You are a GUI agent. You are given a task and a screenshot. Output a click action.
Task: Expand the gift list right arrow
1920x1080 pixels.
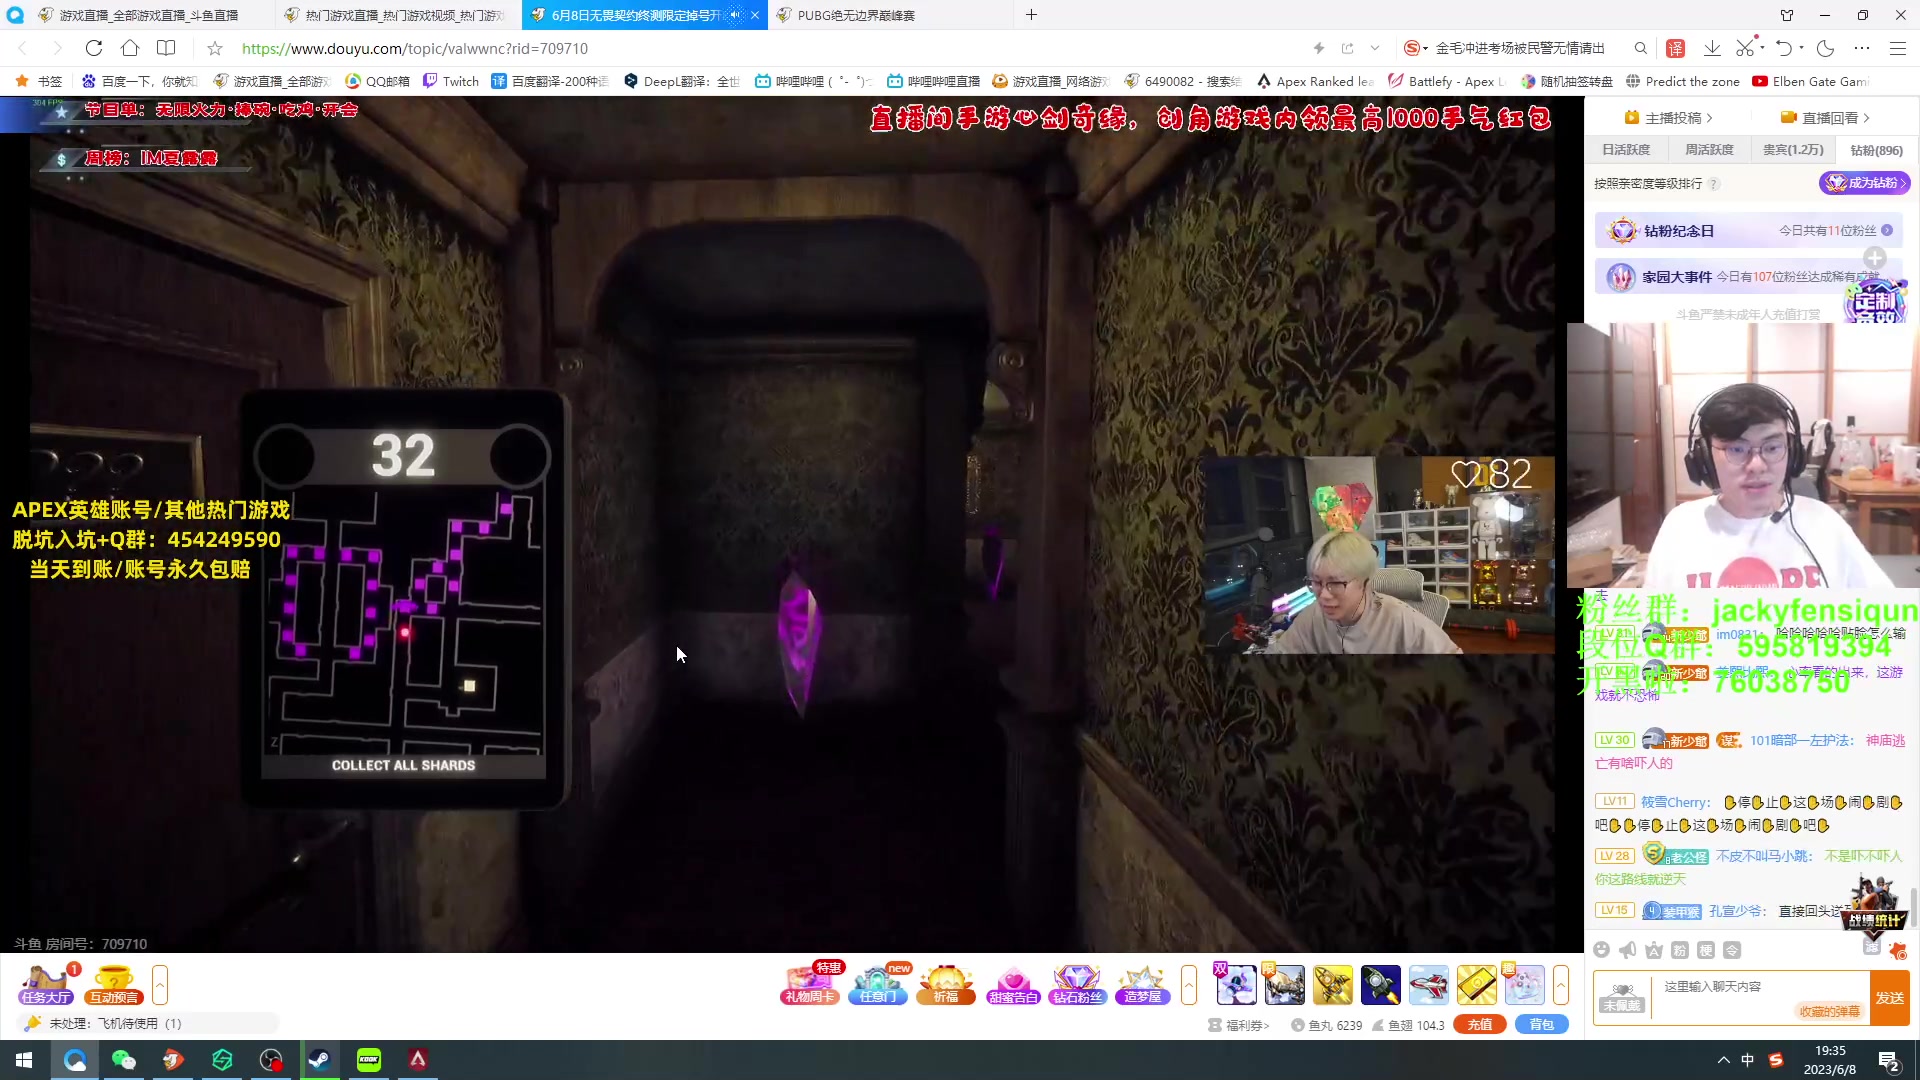click(x=1560, y=985)
